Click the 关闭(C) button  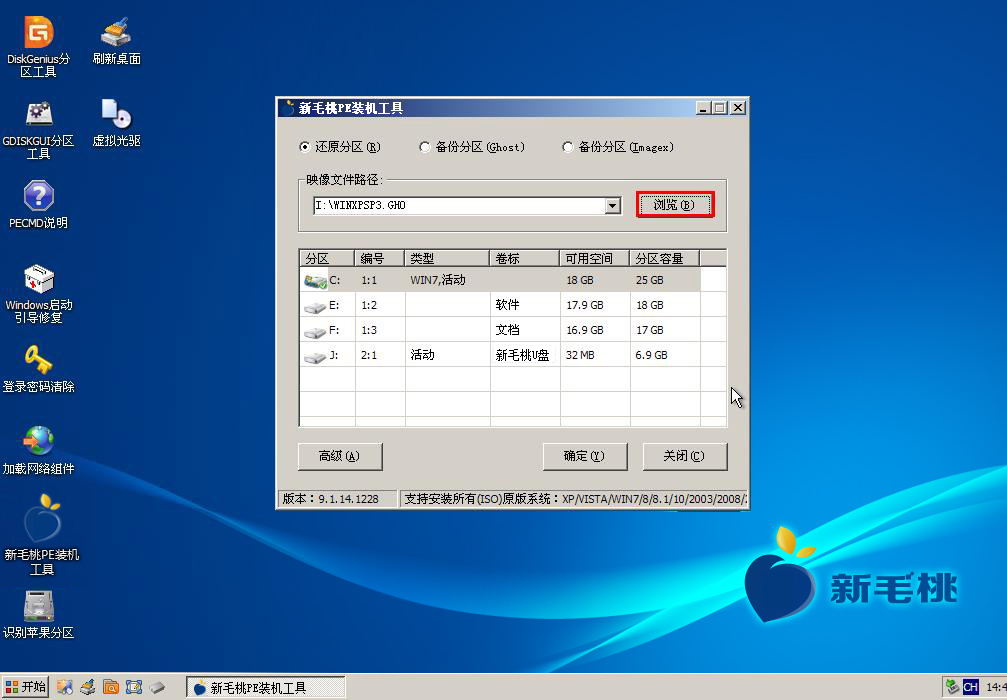tap(685, 456)
